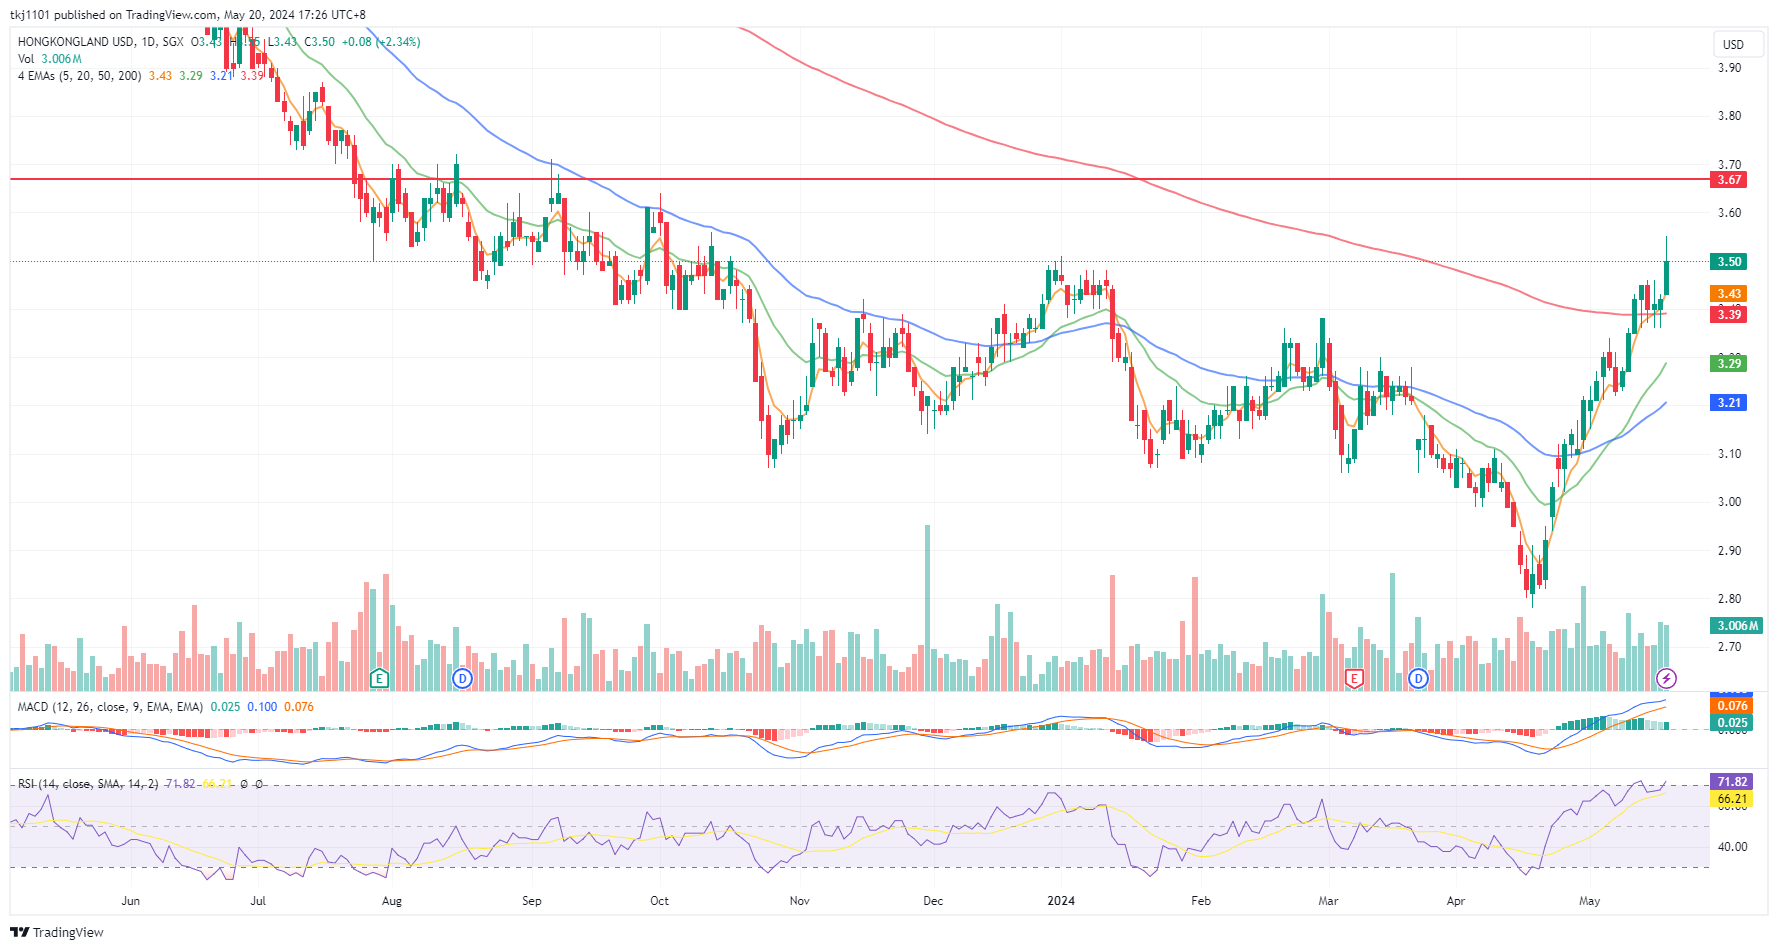The width and height of the screenshot is (1778, 950).
Task: Click the red 3.67 price label
Action: pos(1729,180)
